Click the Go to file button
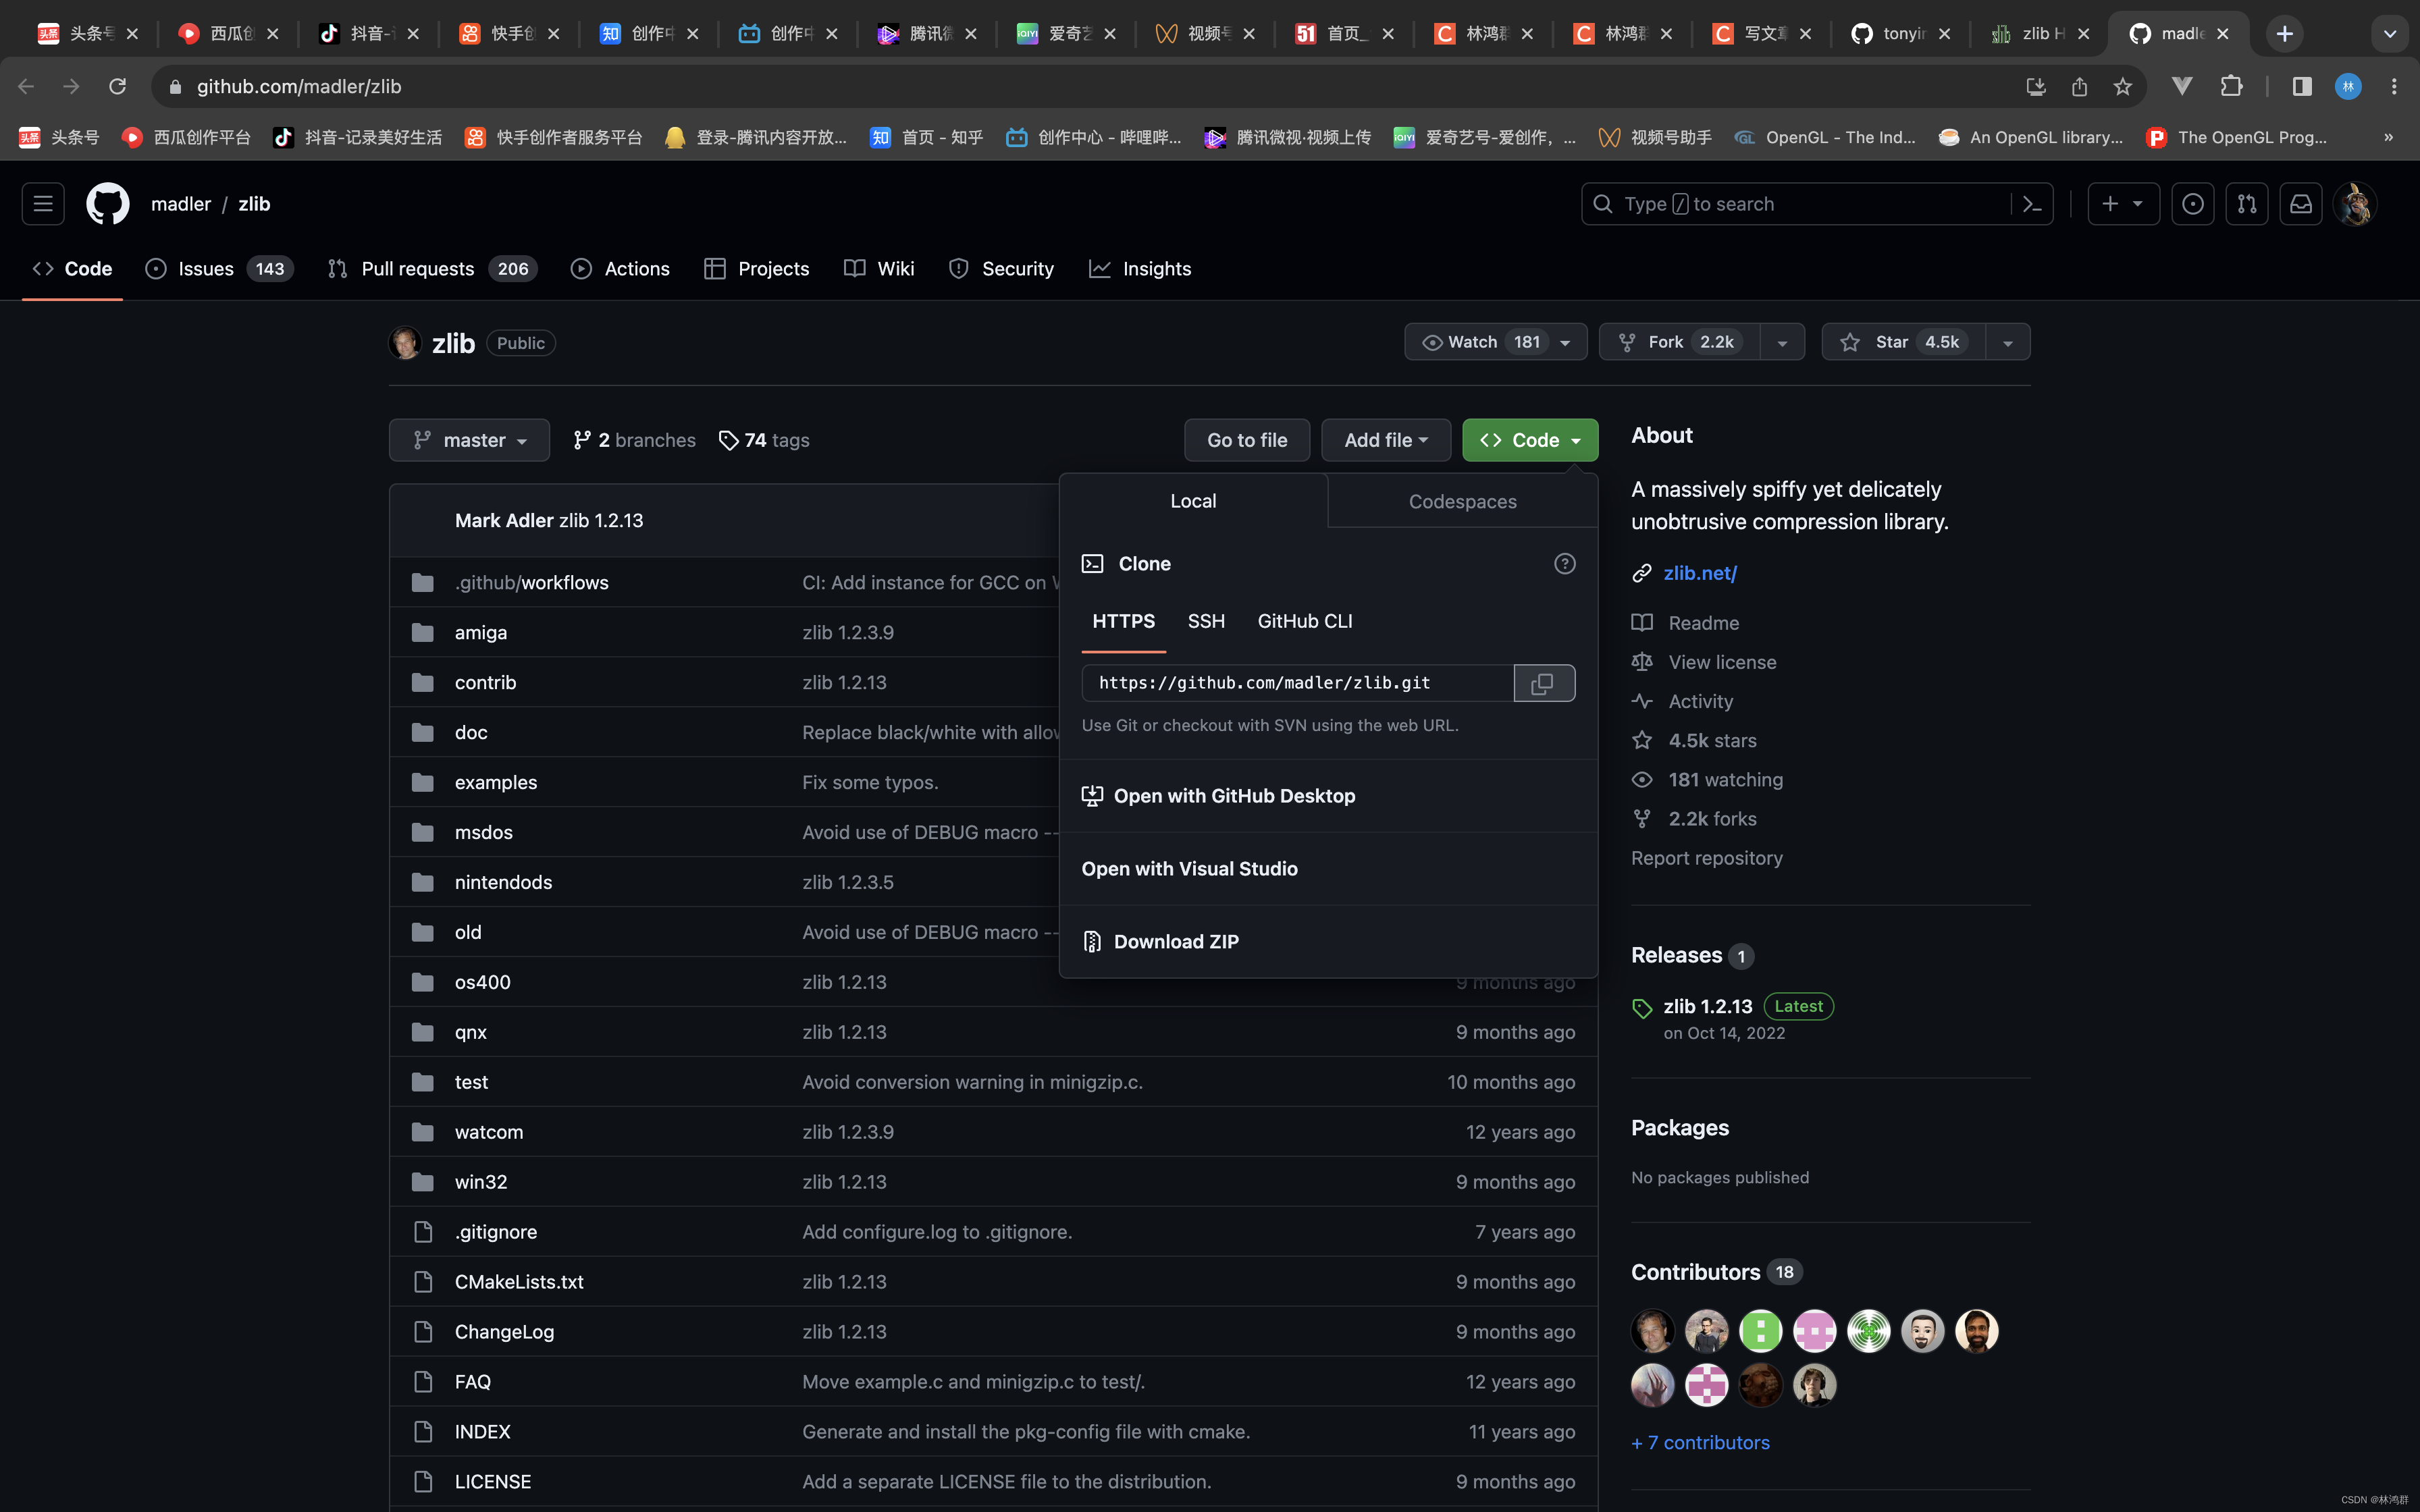The image size is (2420, 1512). [1247, 440]
